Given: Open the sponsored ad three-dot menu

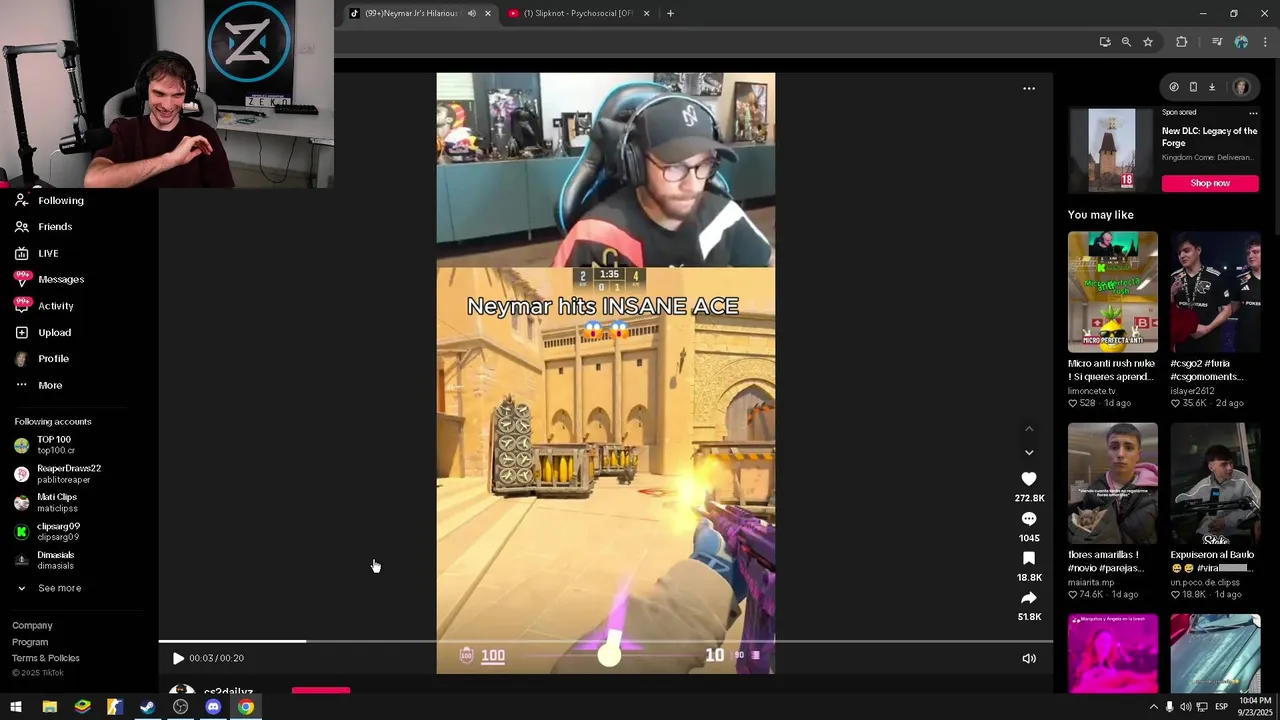Looking at the screenshot, I should [1253, 113].
